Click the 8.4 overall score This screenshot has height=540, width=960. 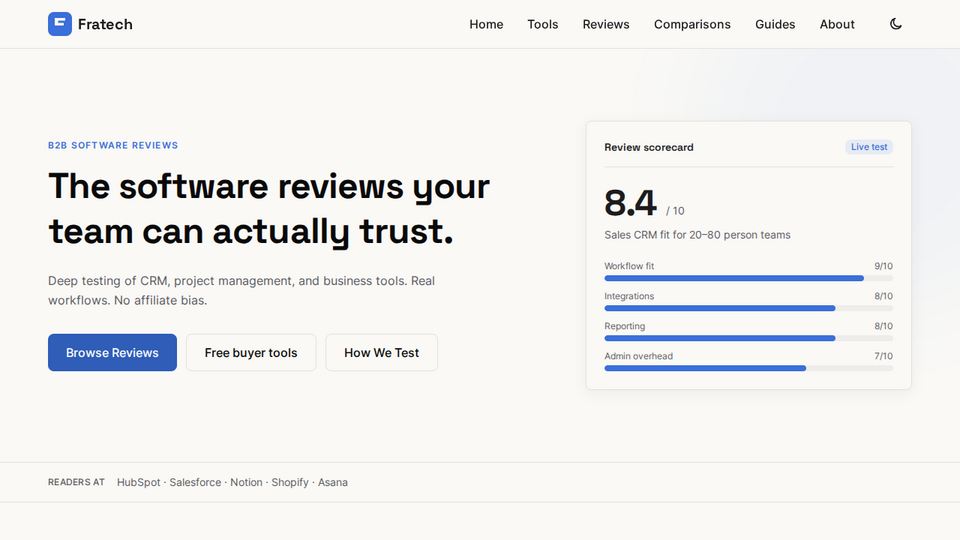click(630, 203)
